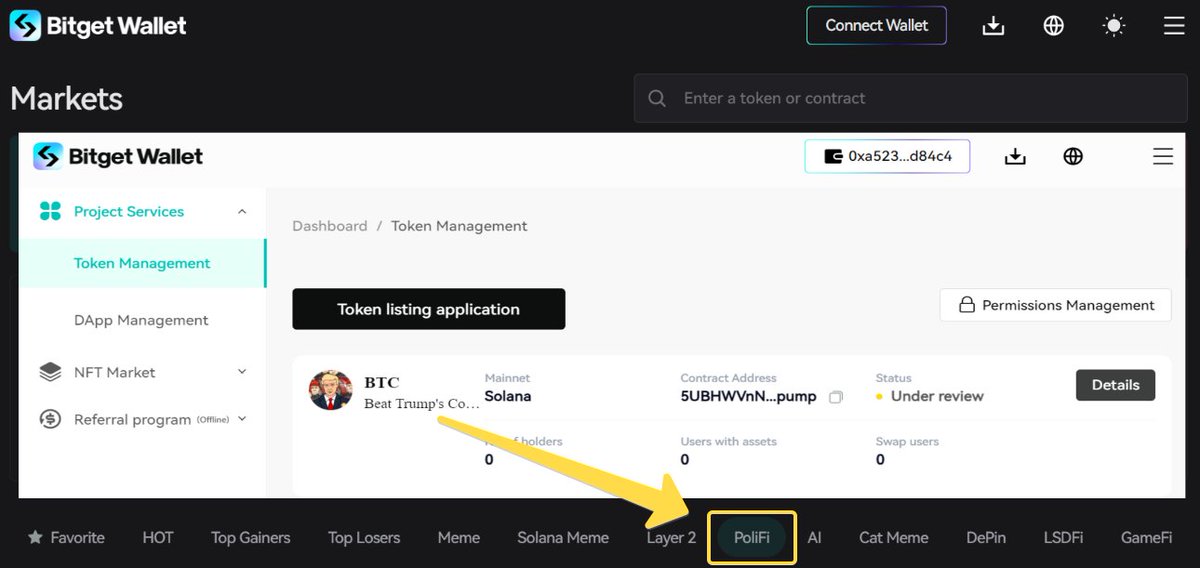Select DePin tab
The width and height of the screenshot is (1200, 568).
[986, 537]
